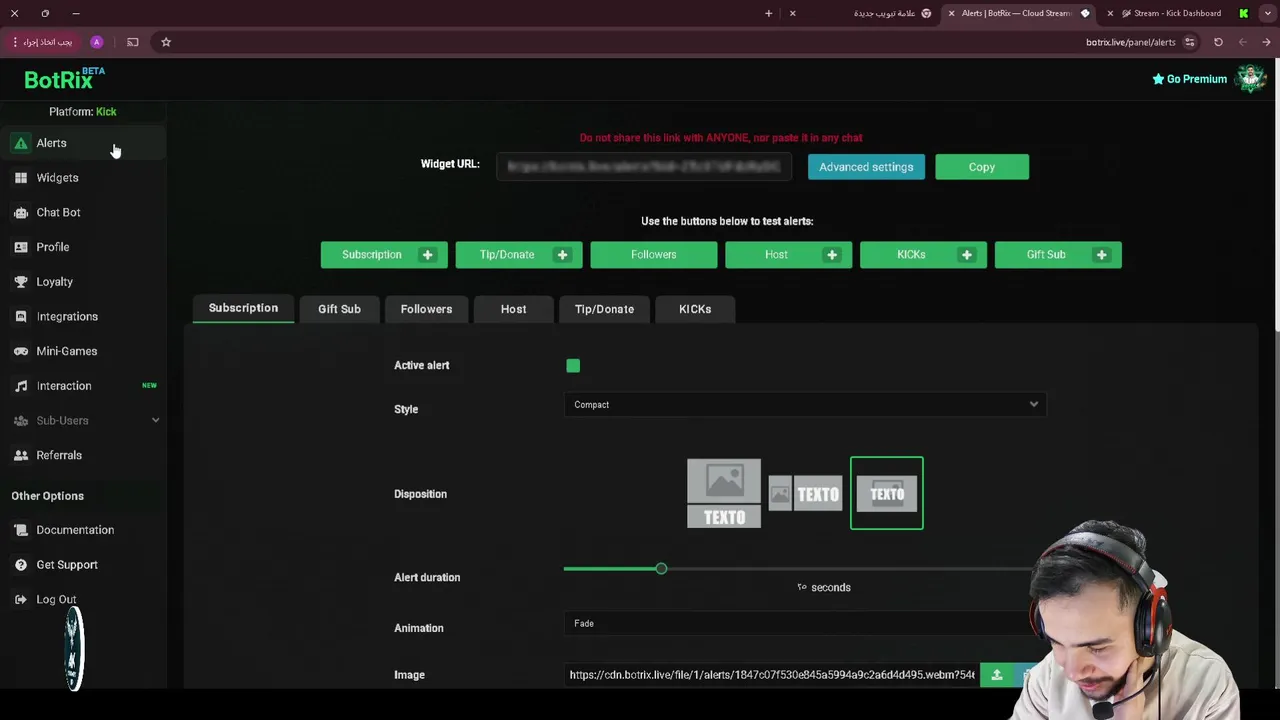1280x720 pixels.
Task: Click the plus icon on Gift Sub test button
Action: pos(1101,255)
